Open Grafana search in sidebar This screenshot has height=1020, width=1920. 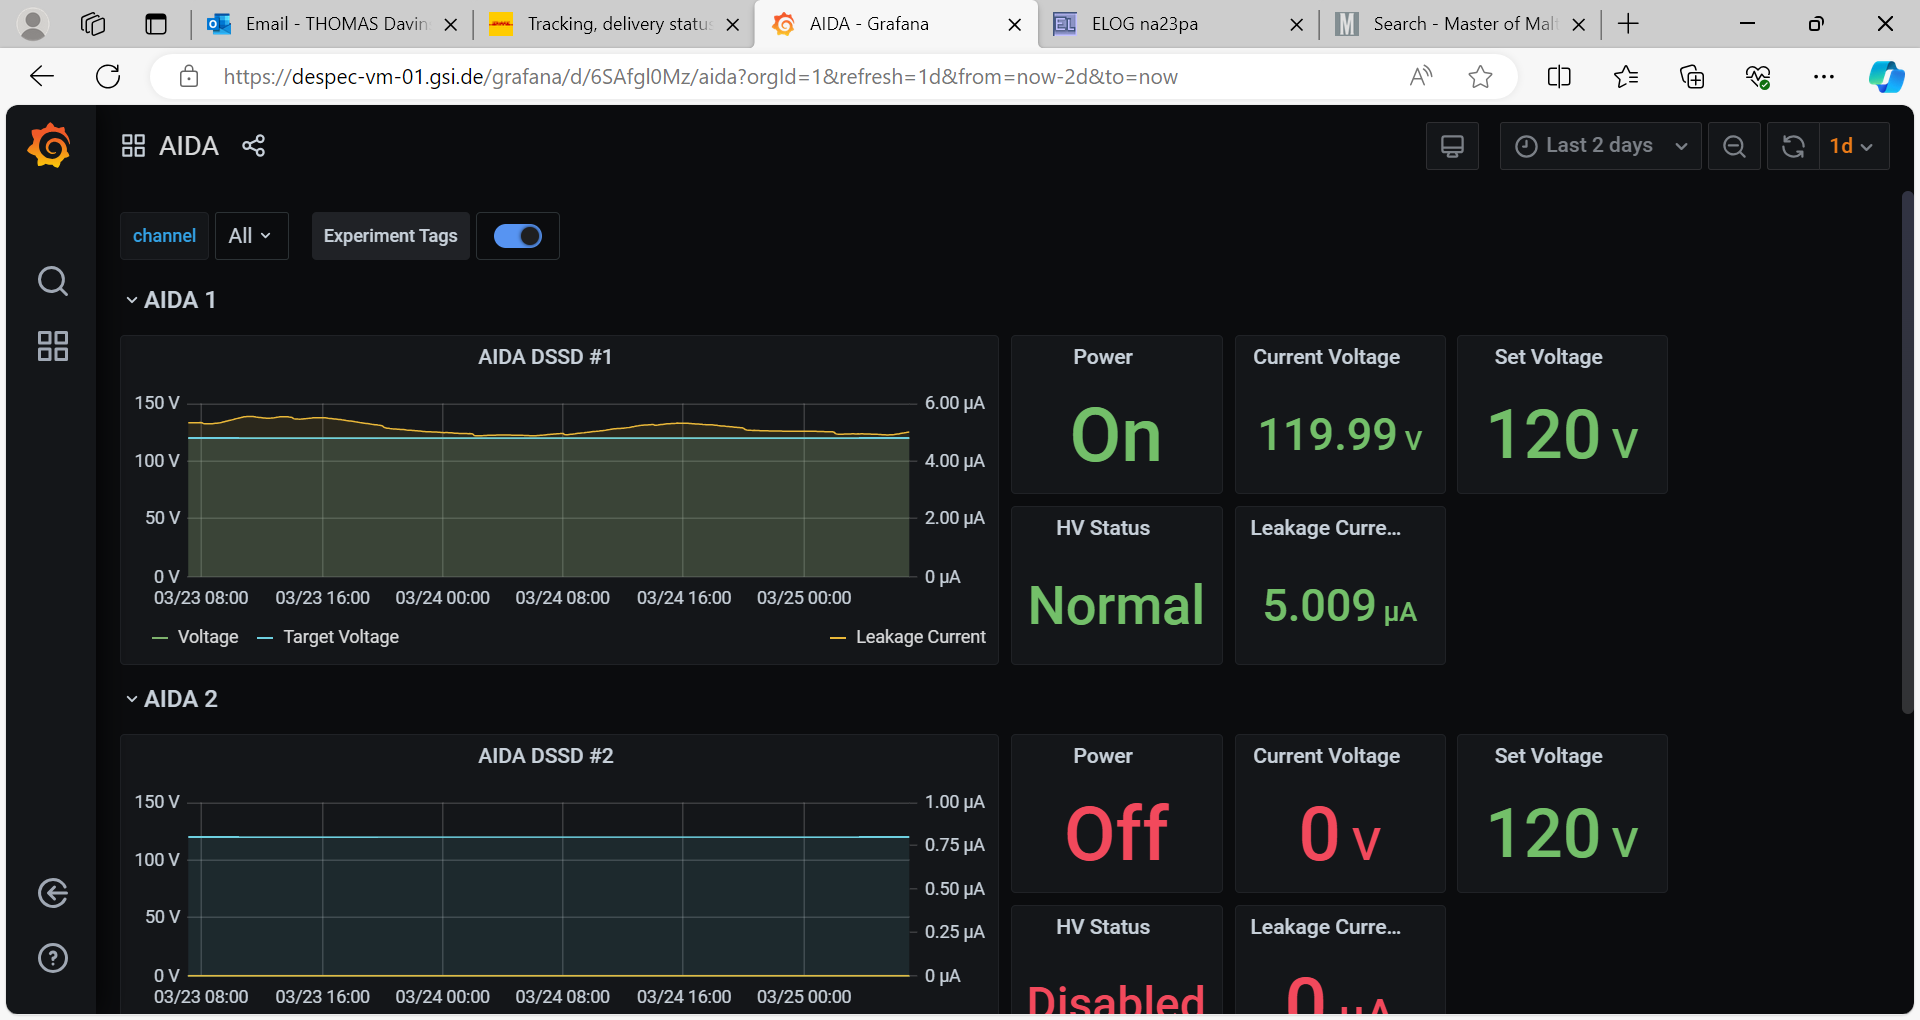coord(53,281)
